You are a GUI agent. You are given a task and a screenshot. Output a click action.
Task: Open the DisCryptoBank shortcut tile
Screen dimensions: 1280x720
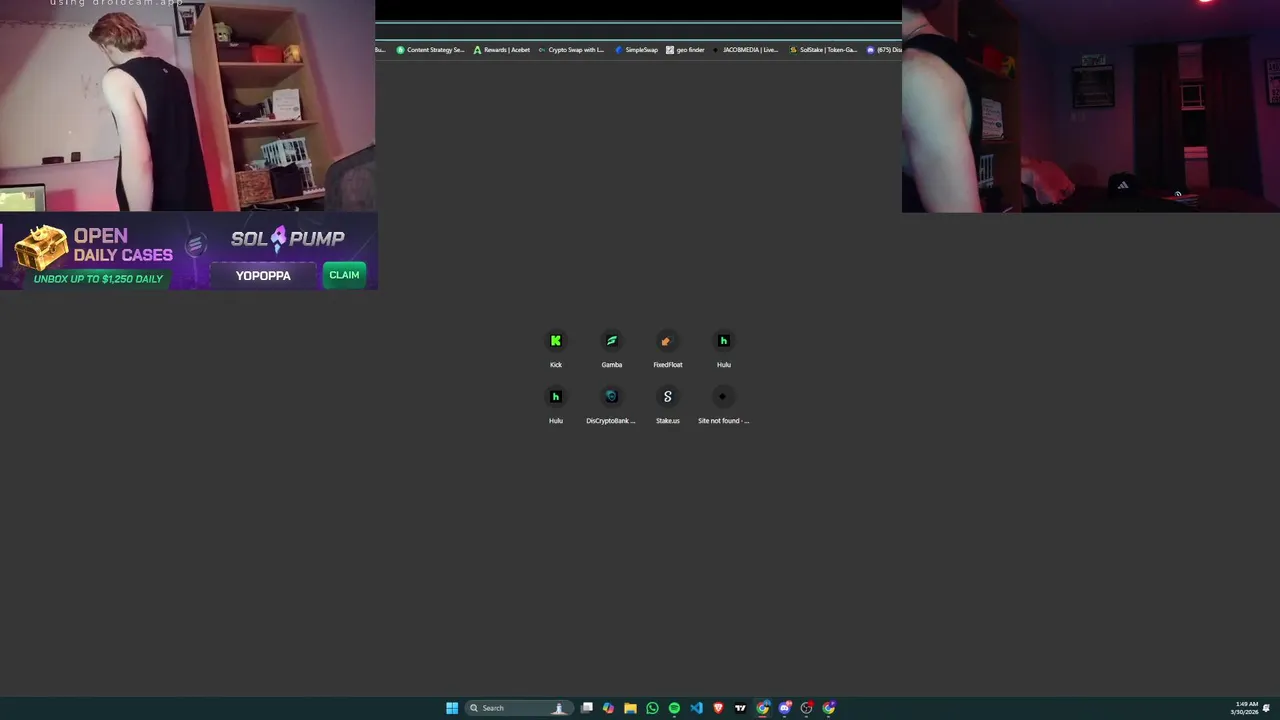[611, 405]
